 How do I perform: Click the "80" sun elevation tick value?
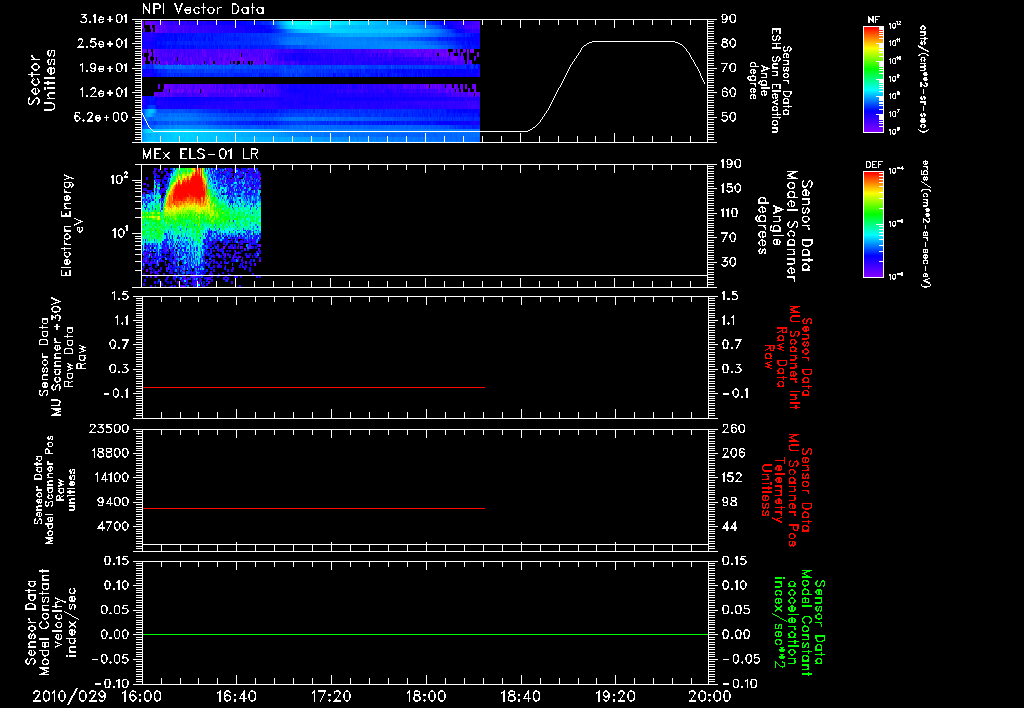tap(728, 43)
